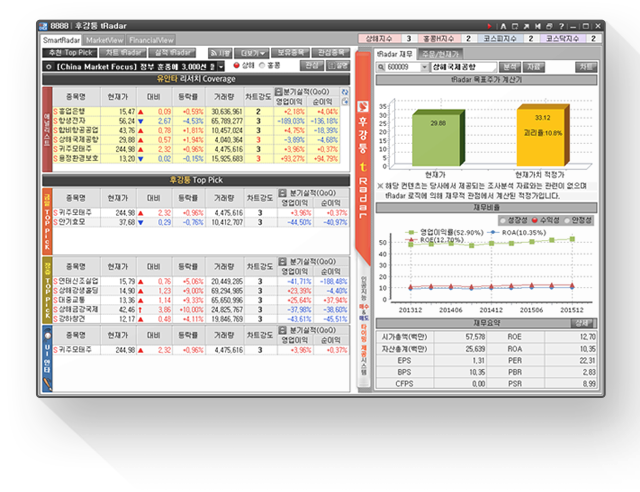Open the tRadar 재무 tab
640x492 pixels.
[395, 54]
